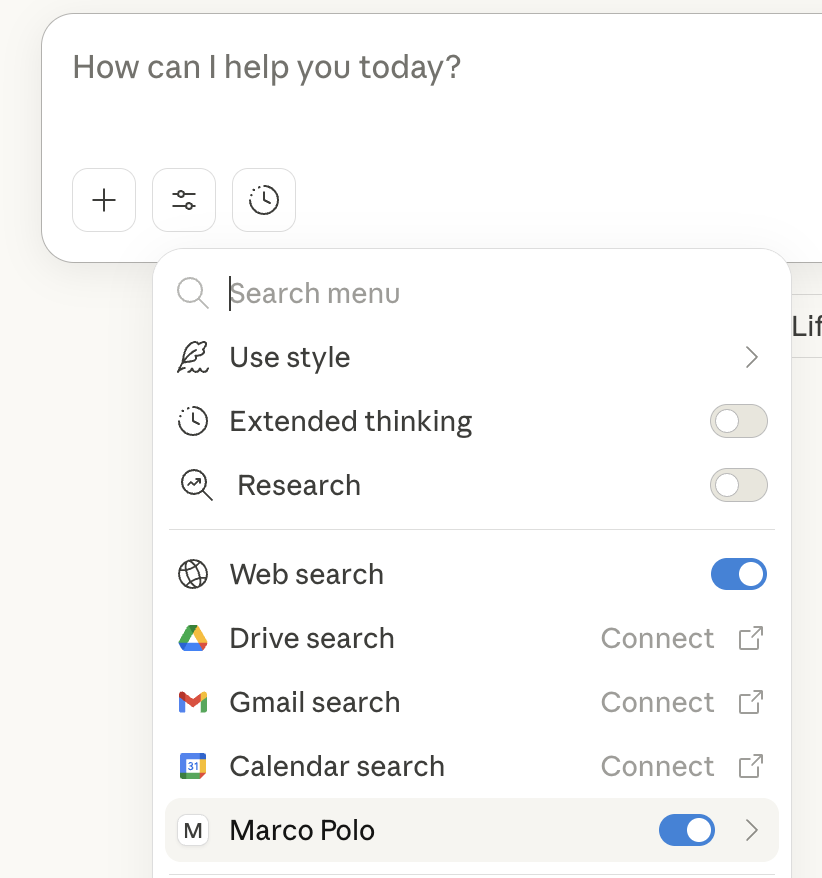This screenshot has width=822, height=878.
Task: Click the external link icon beside Gmail search
Action: pos(750,702)
